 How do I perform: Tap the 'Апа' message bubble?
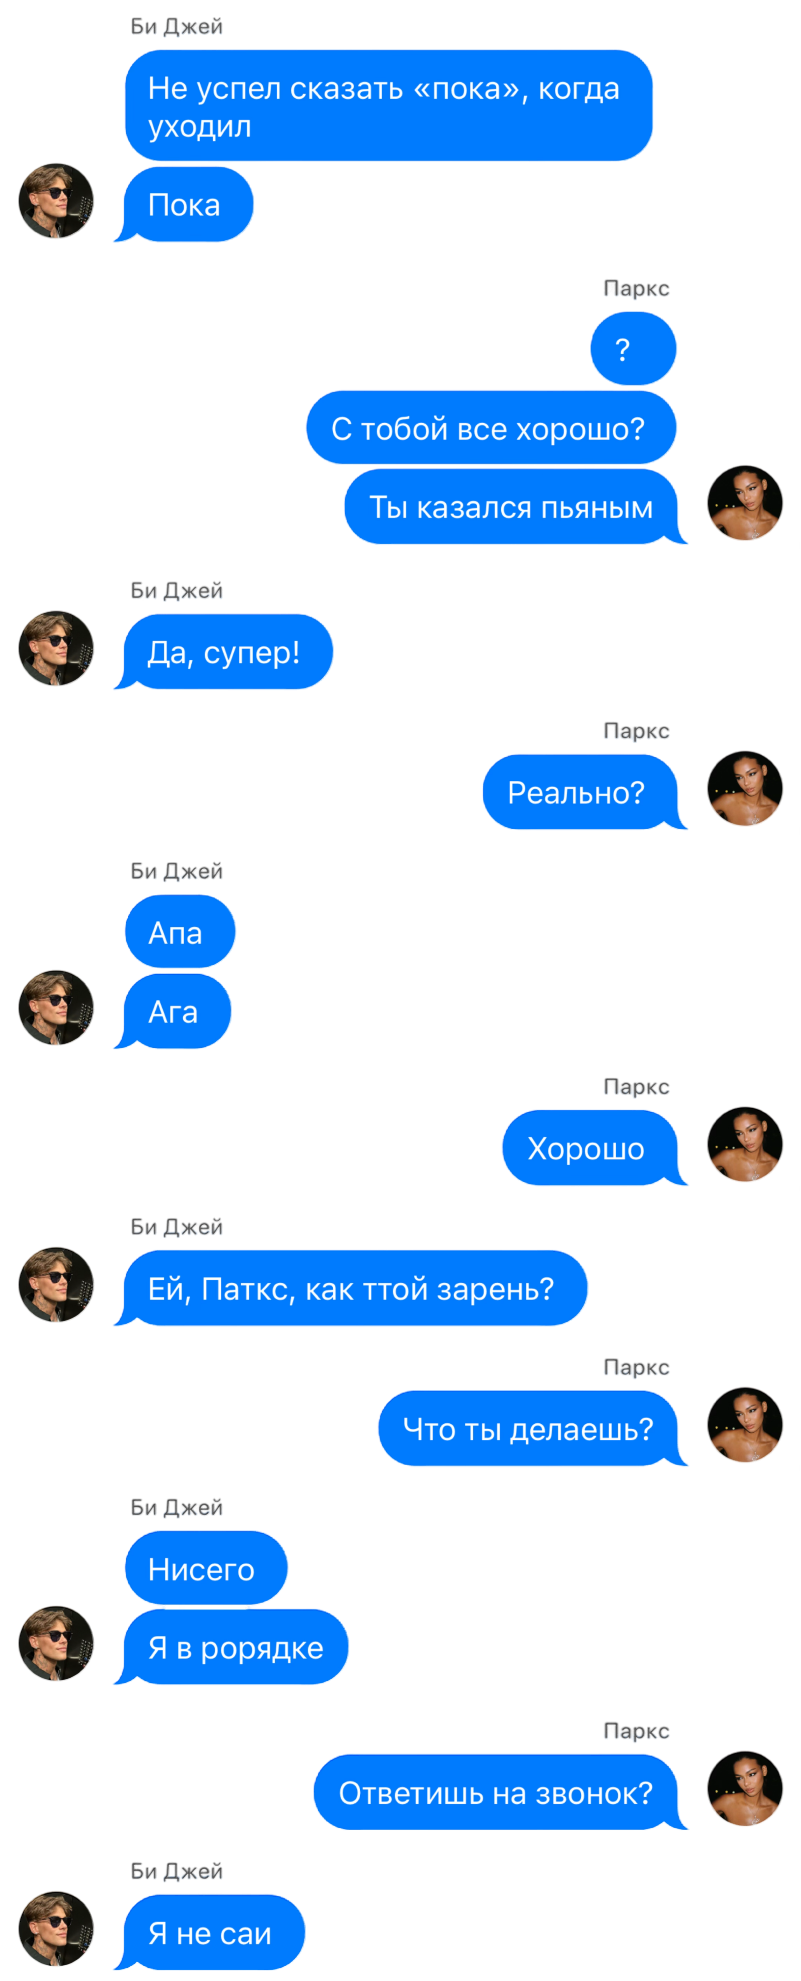pyautogui.click(x=180, y=932)
